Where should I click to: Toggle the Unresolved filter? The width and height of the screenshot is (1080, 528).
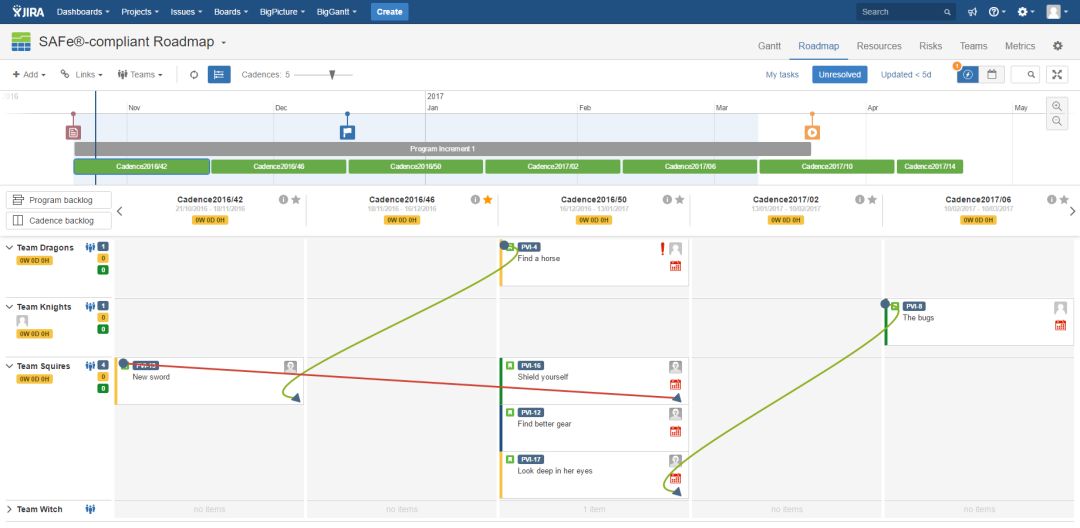tap(840, 74)
